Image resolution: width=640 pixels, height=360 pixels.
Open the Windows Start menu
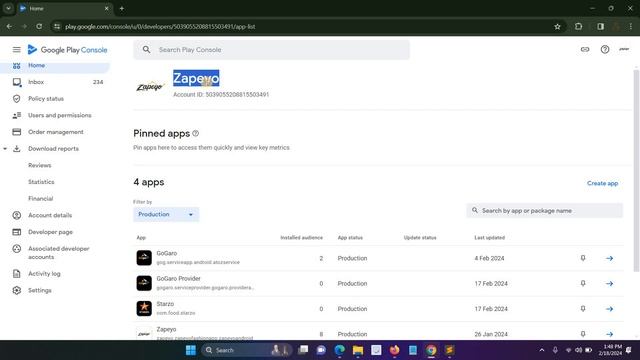coord(191,350)
